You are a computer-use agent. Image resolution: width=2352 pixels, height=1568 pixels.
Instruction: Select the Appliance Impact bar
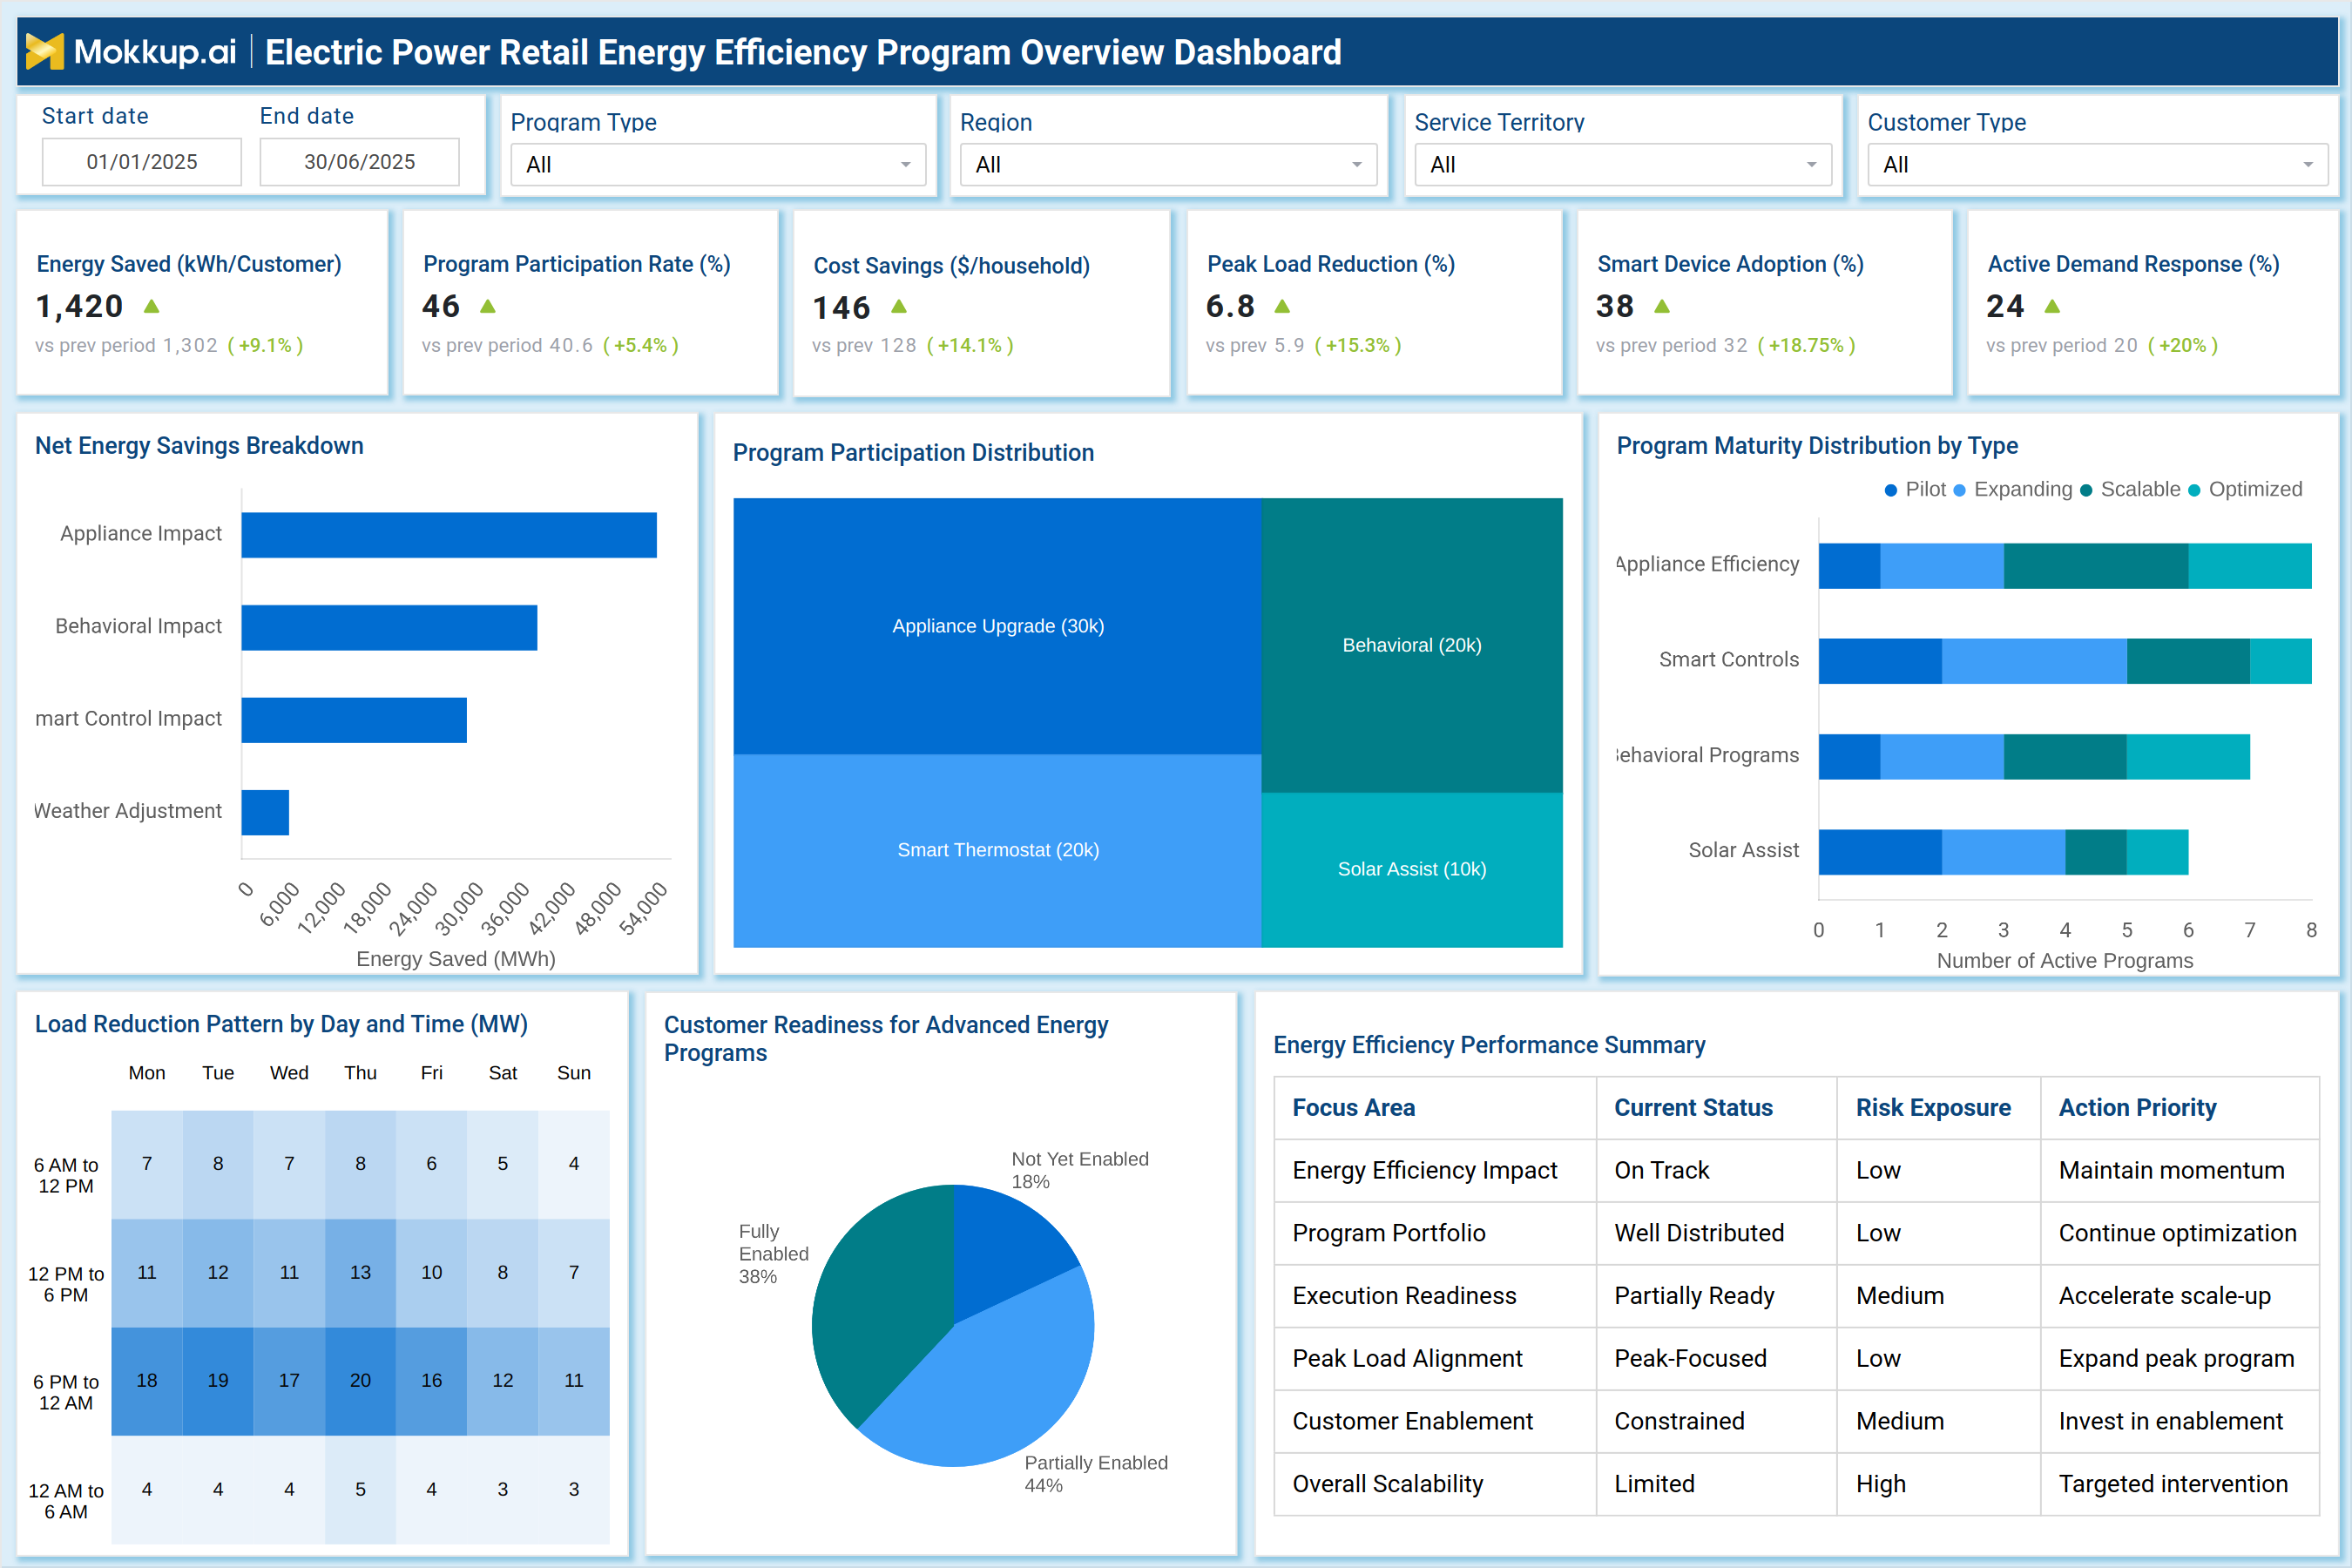pyautogui.click(x=449, y=535)
